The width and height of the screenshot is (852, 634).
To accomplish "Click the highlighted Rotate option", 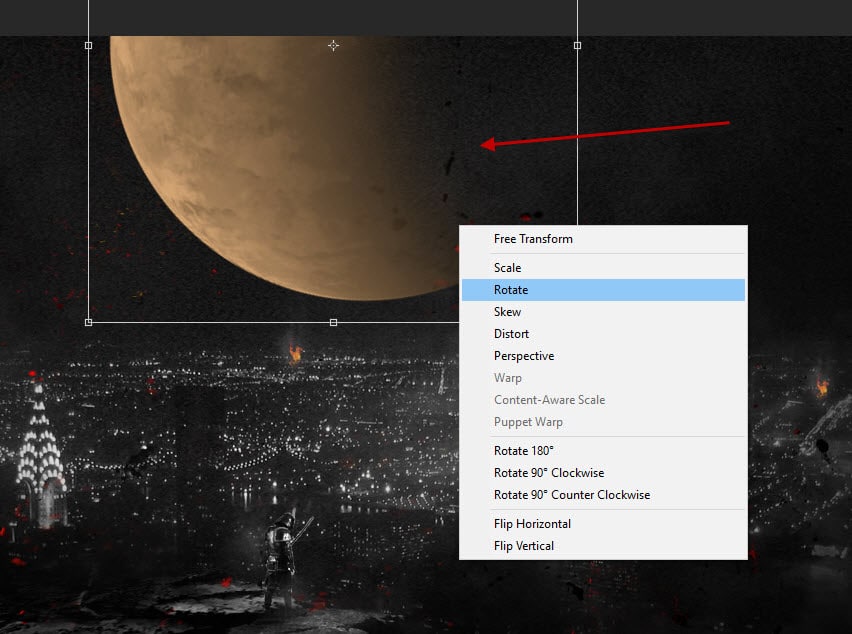I will tap(511, 290).
